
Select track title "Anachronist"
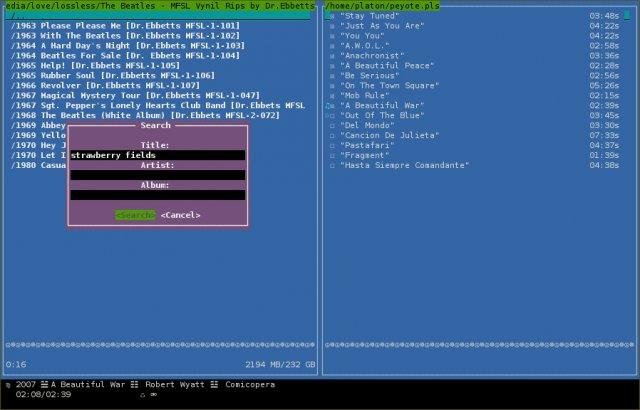372,56
